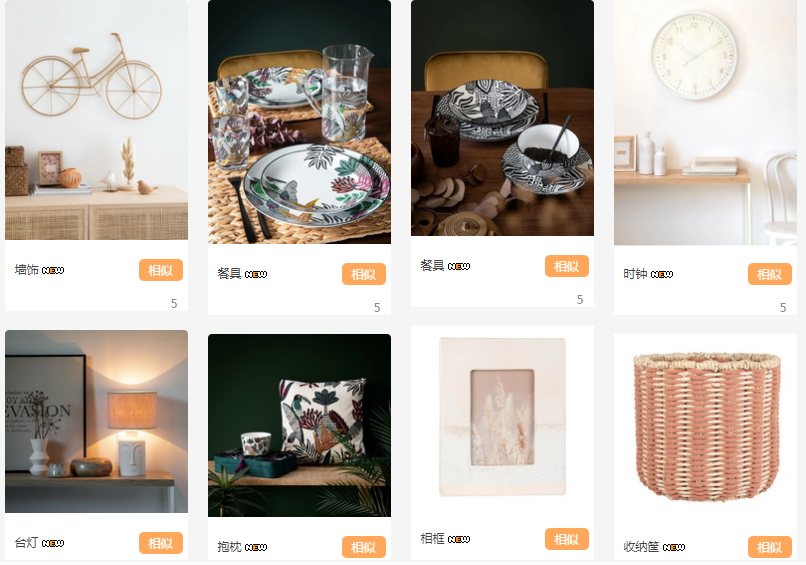Click 相似 button for 台灯

pos(160,543)
